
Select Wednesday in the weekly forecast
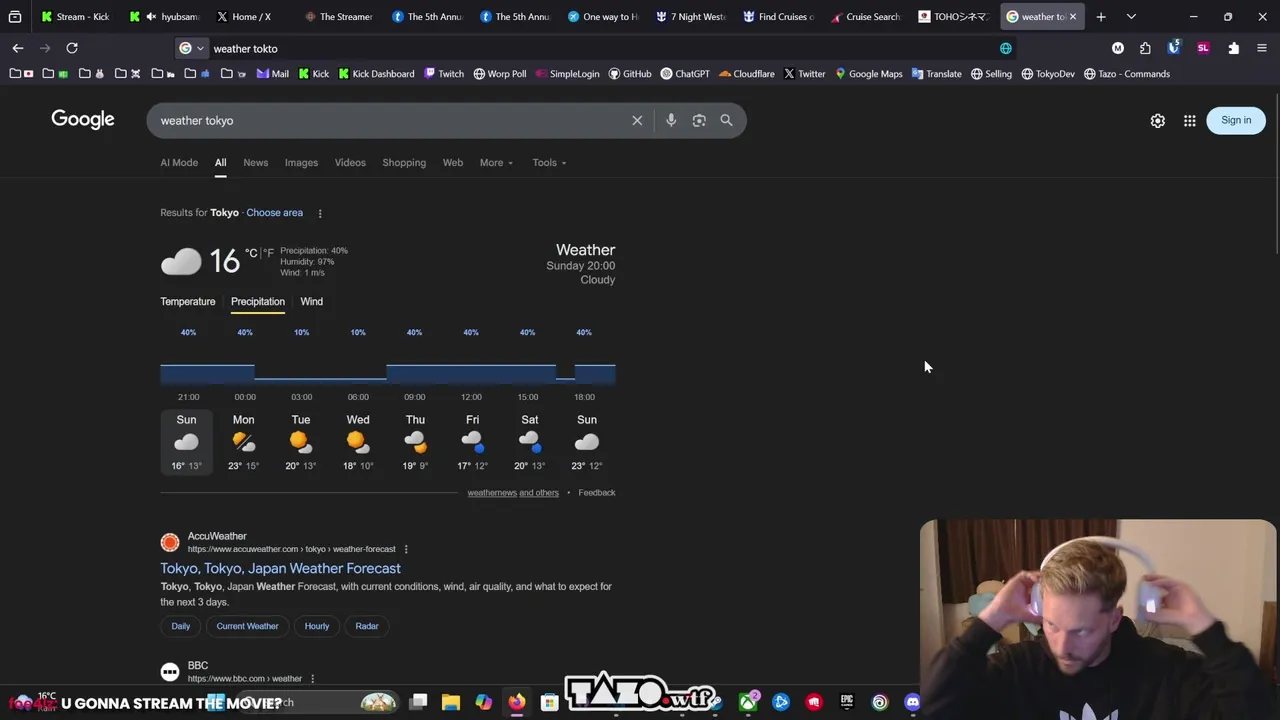coord(358,441)
